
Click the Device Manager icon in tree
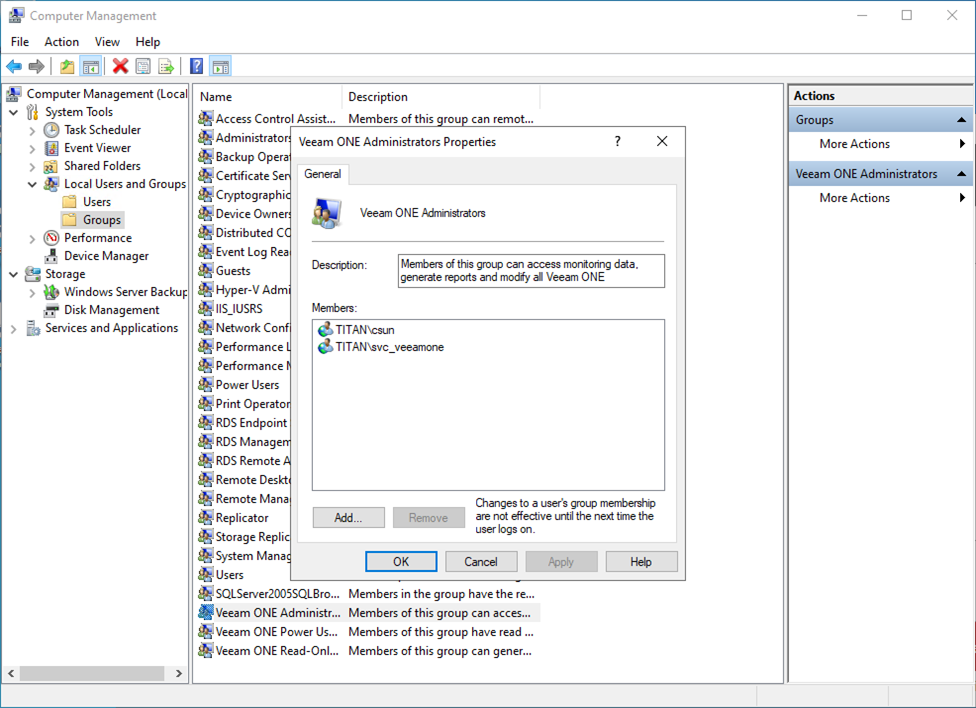tap(52, 256)
